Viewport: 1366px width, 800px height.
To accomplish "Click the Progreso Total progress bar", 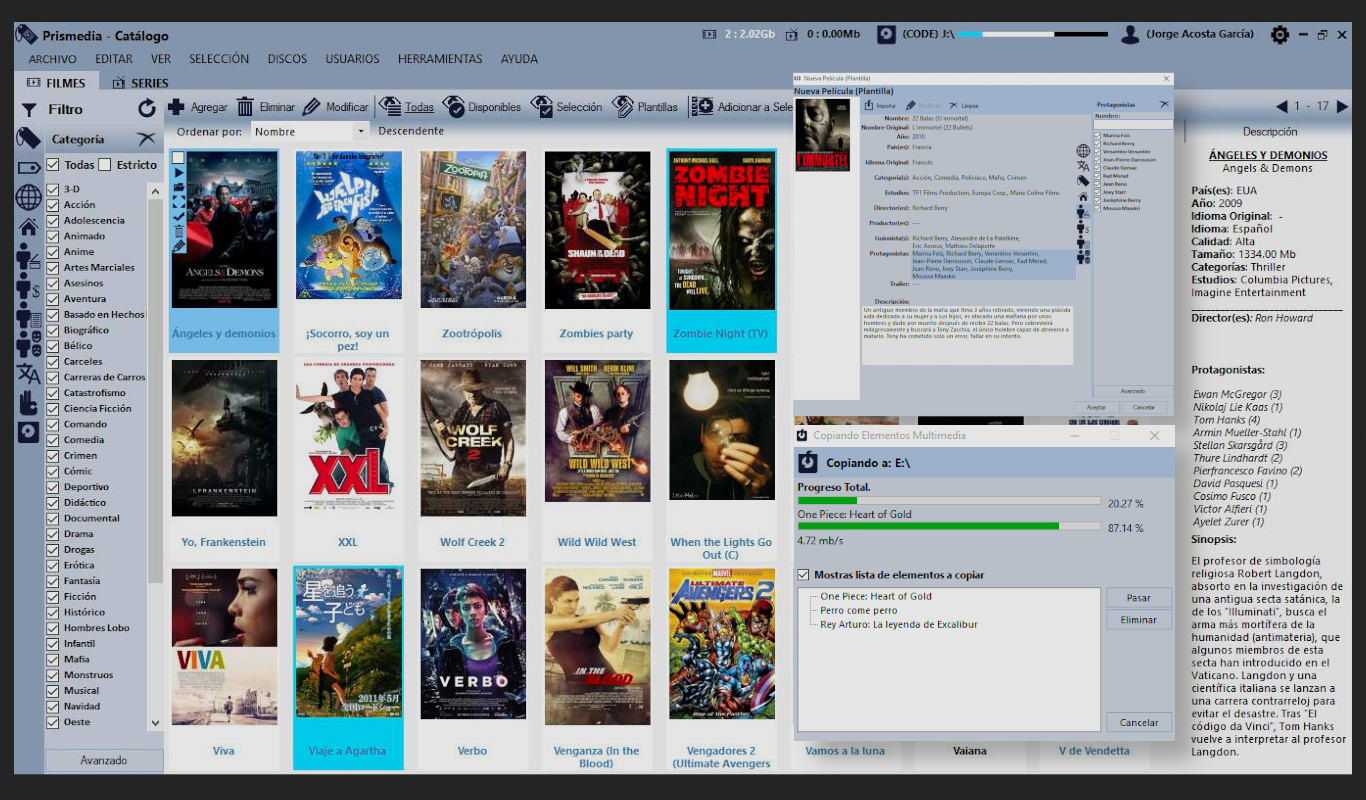I will (x=948, y=502).
